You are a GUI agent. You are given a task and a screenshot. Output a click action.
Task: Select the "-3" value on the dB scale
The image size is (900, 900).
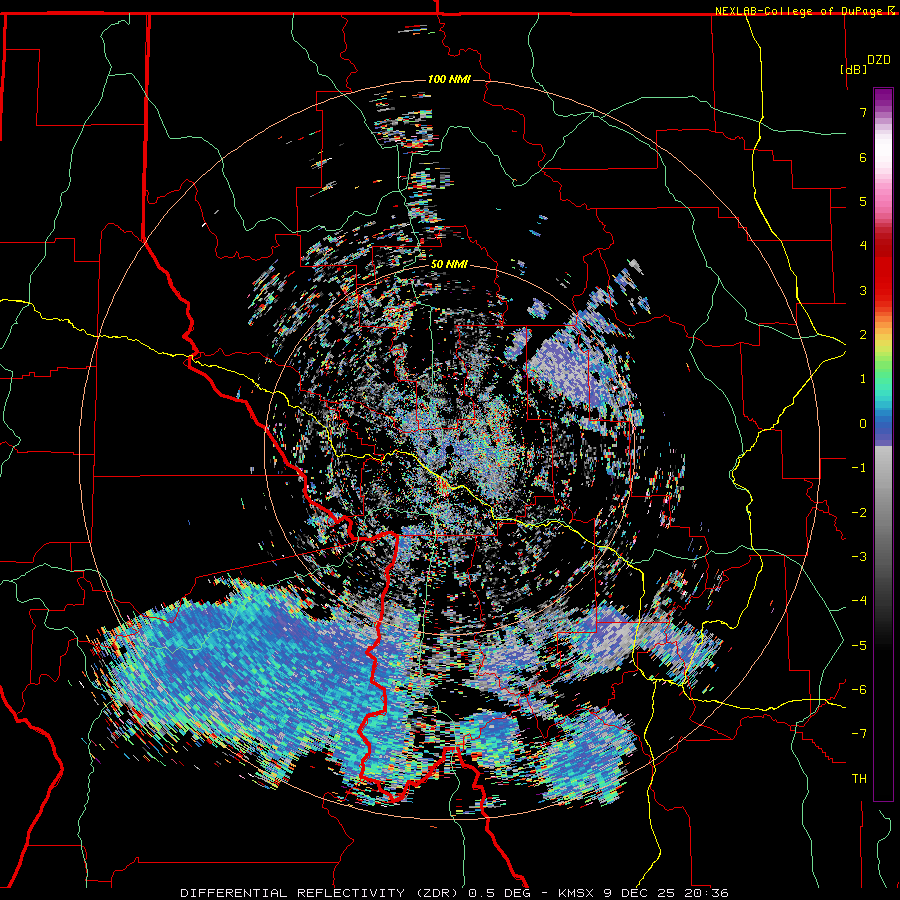[859, 556]
